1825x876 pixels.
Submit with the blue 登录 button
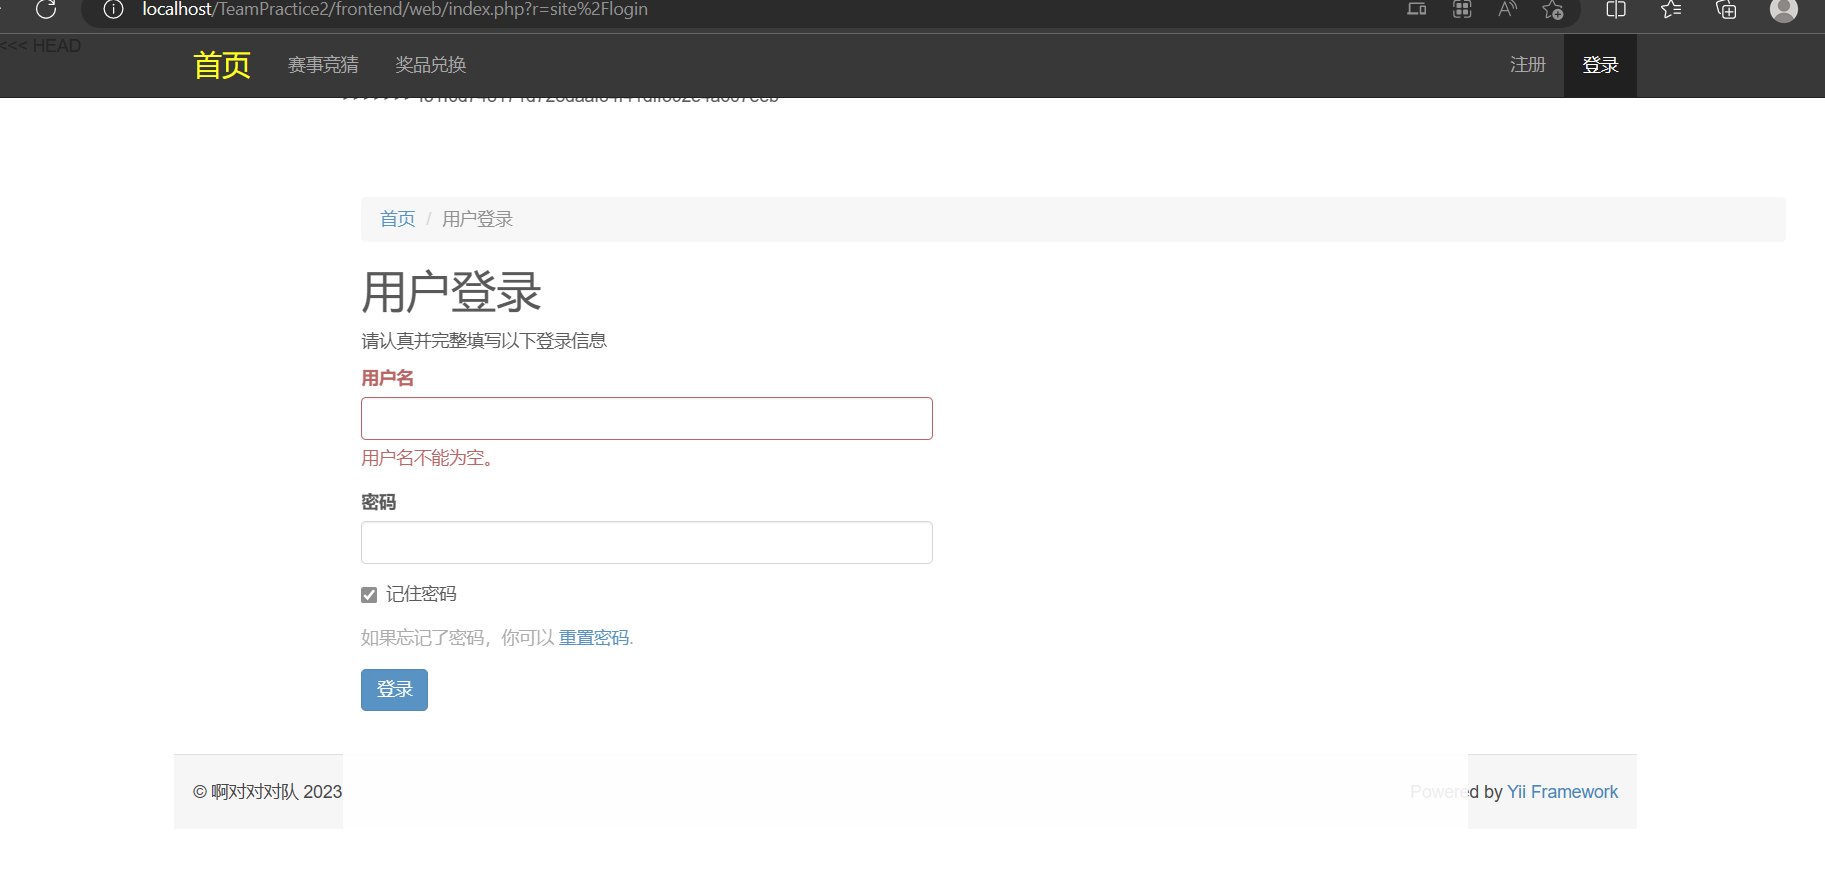(x=394, y=690)
